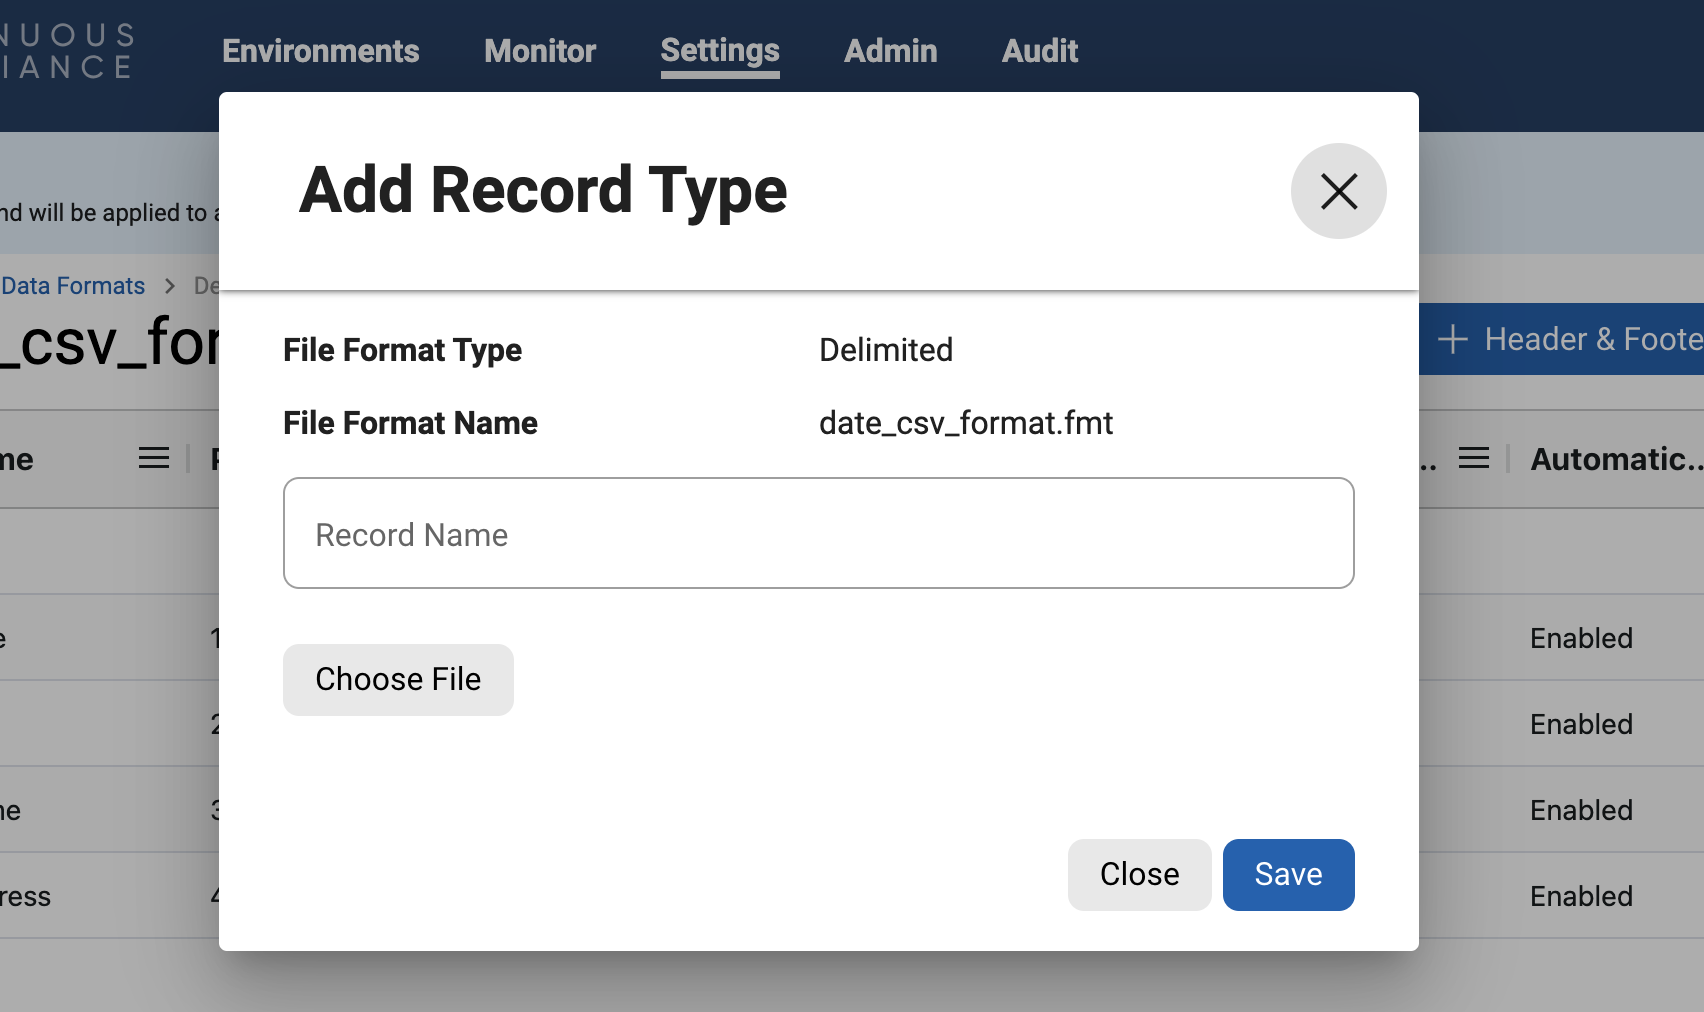Click the first Enabled status in the table
1704x1012 pixels.
coord(1581,638)
